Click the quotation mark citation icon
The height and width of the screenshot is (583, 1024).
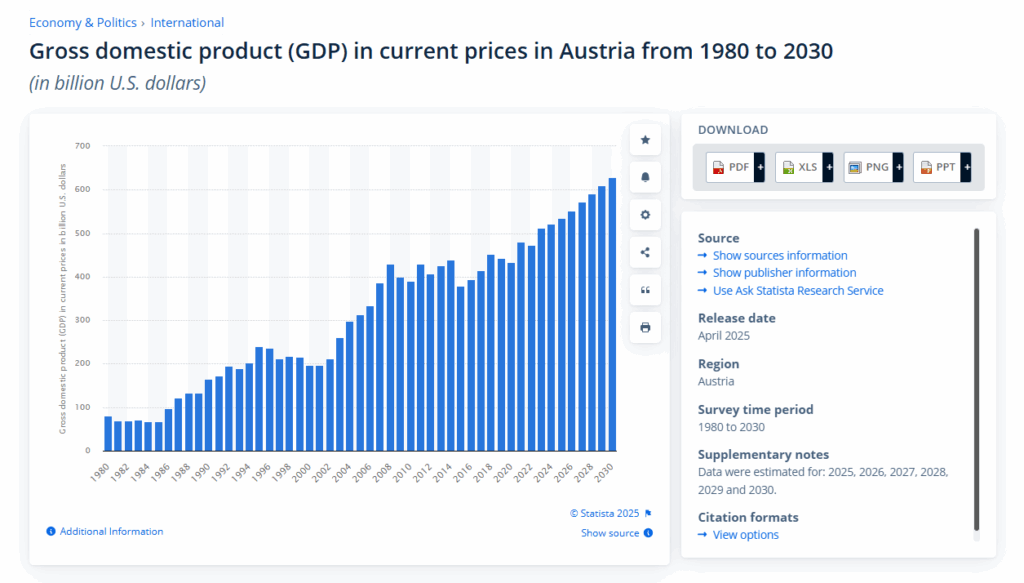[645, 290]
